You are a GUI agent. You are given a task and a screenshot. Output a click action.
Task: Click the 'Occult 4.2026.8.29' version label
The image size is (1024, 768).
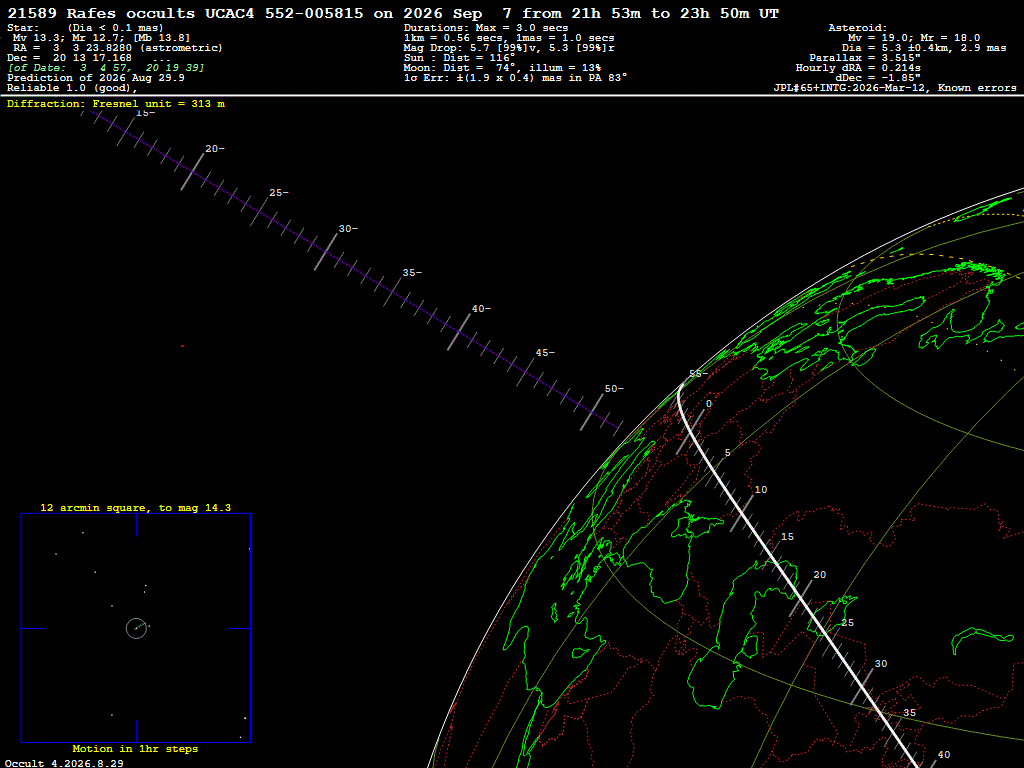tap(64, 763)
